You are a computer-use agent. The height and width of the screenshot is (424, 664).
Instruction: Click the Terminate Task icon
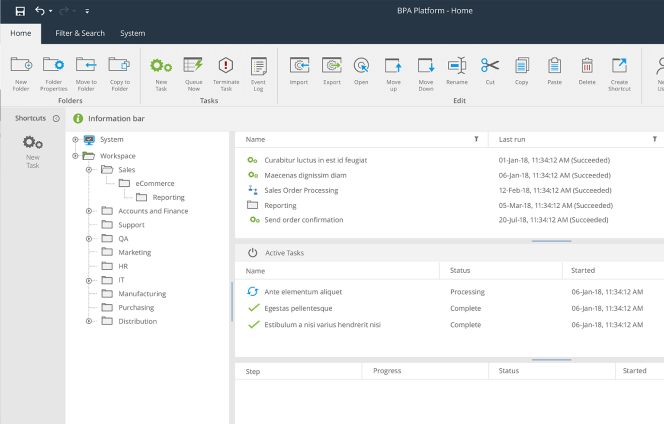point(226,66)
